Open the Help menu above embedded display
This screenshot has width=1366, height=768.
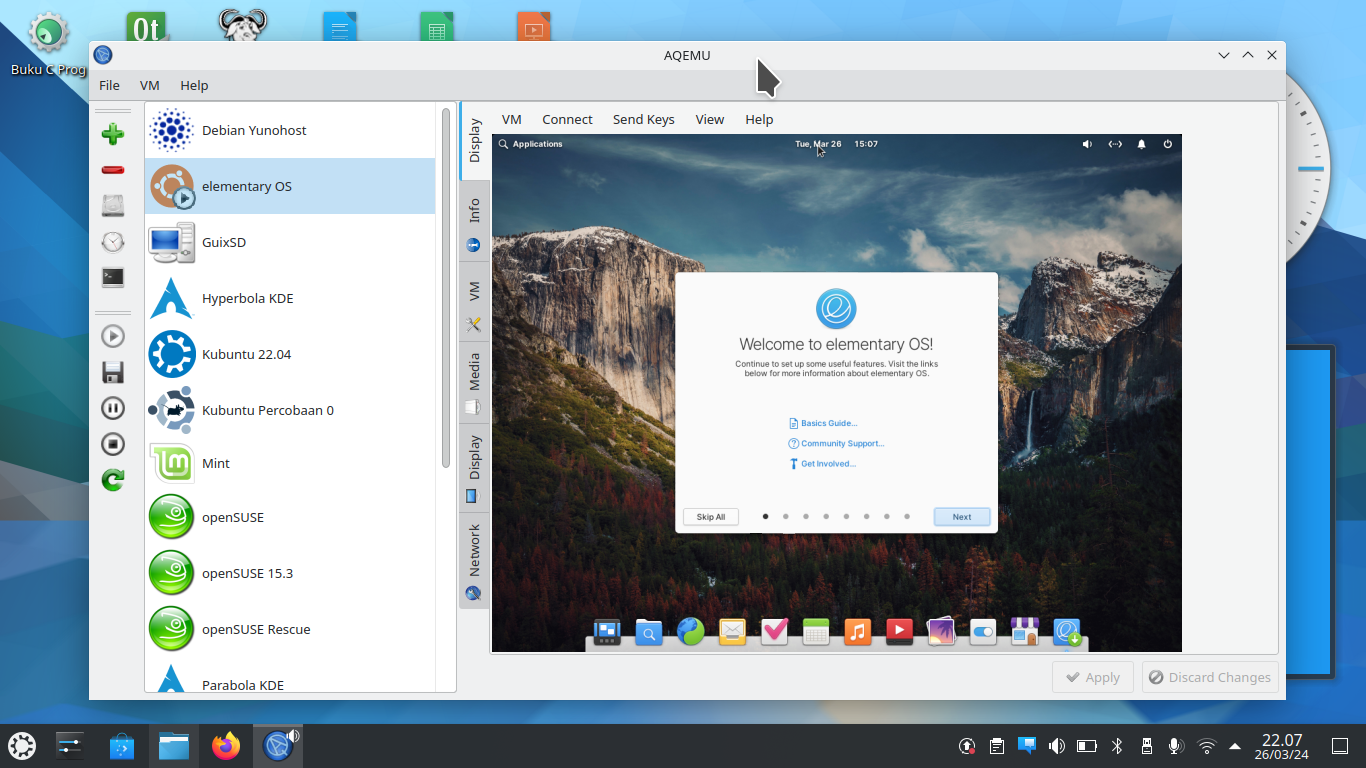point(759,119)
